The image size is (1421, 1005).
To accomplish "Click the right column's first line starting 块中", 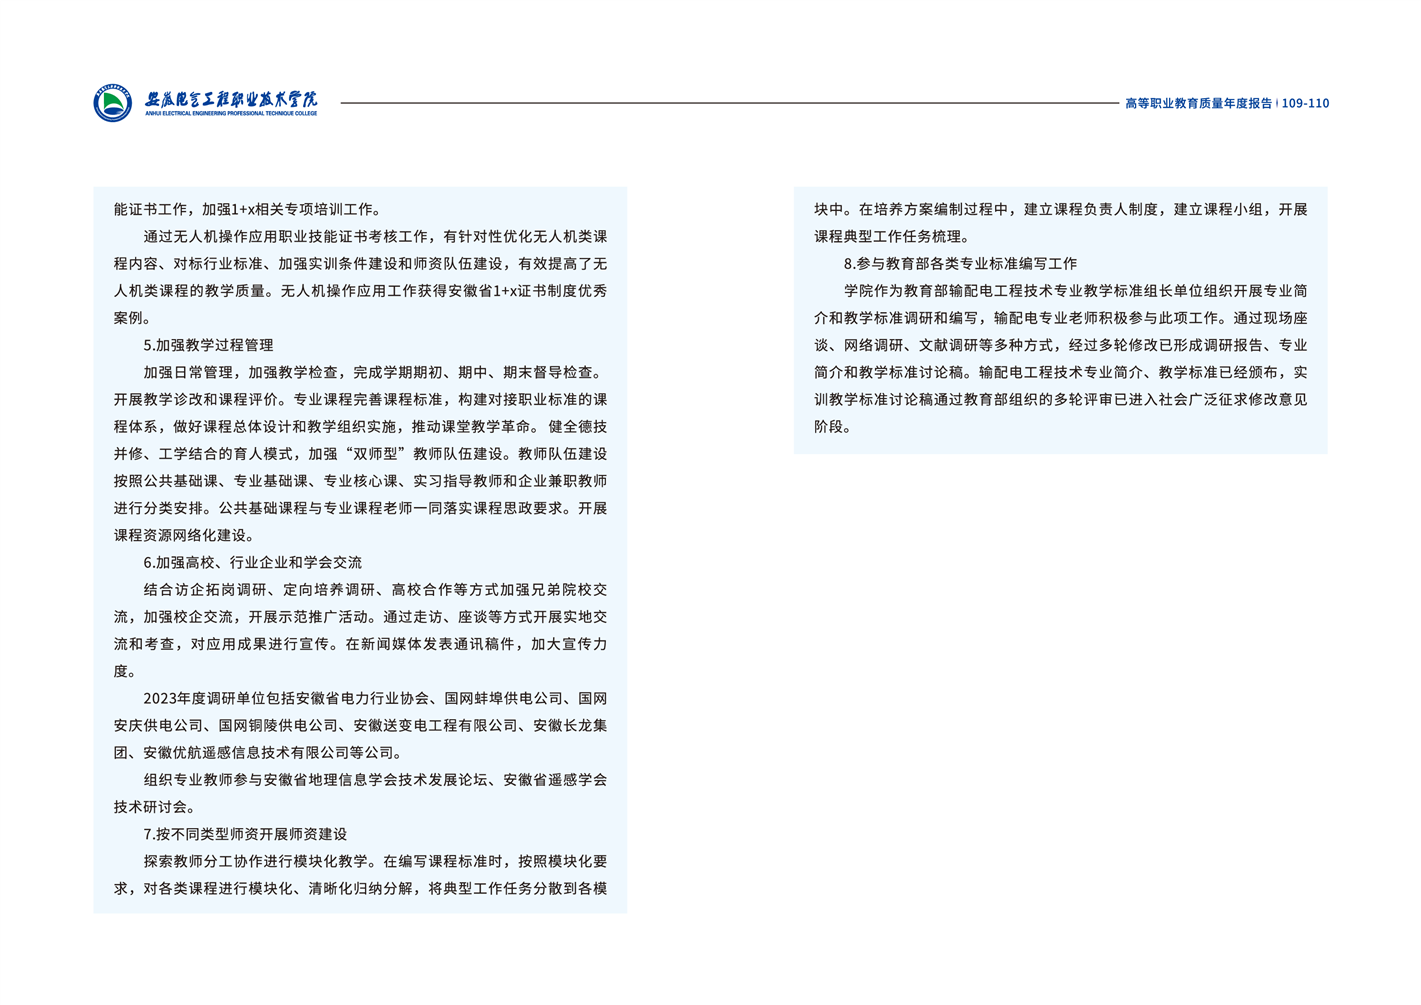I will 1060,210.
